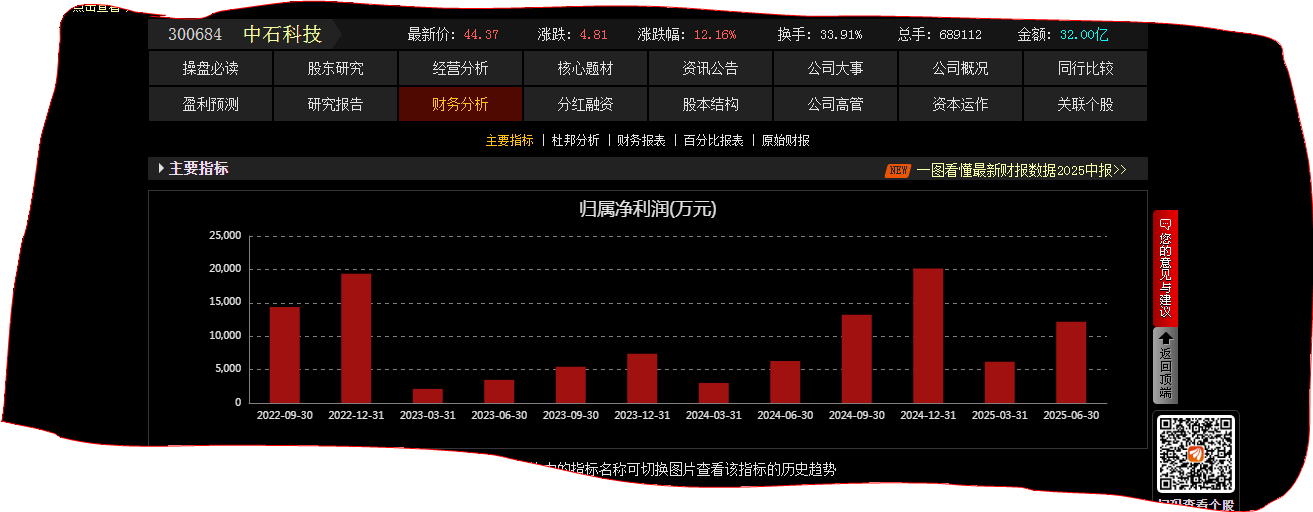Open the 操盘必读 tab
1313x512 pixels.
coord(211,69)
